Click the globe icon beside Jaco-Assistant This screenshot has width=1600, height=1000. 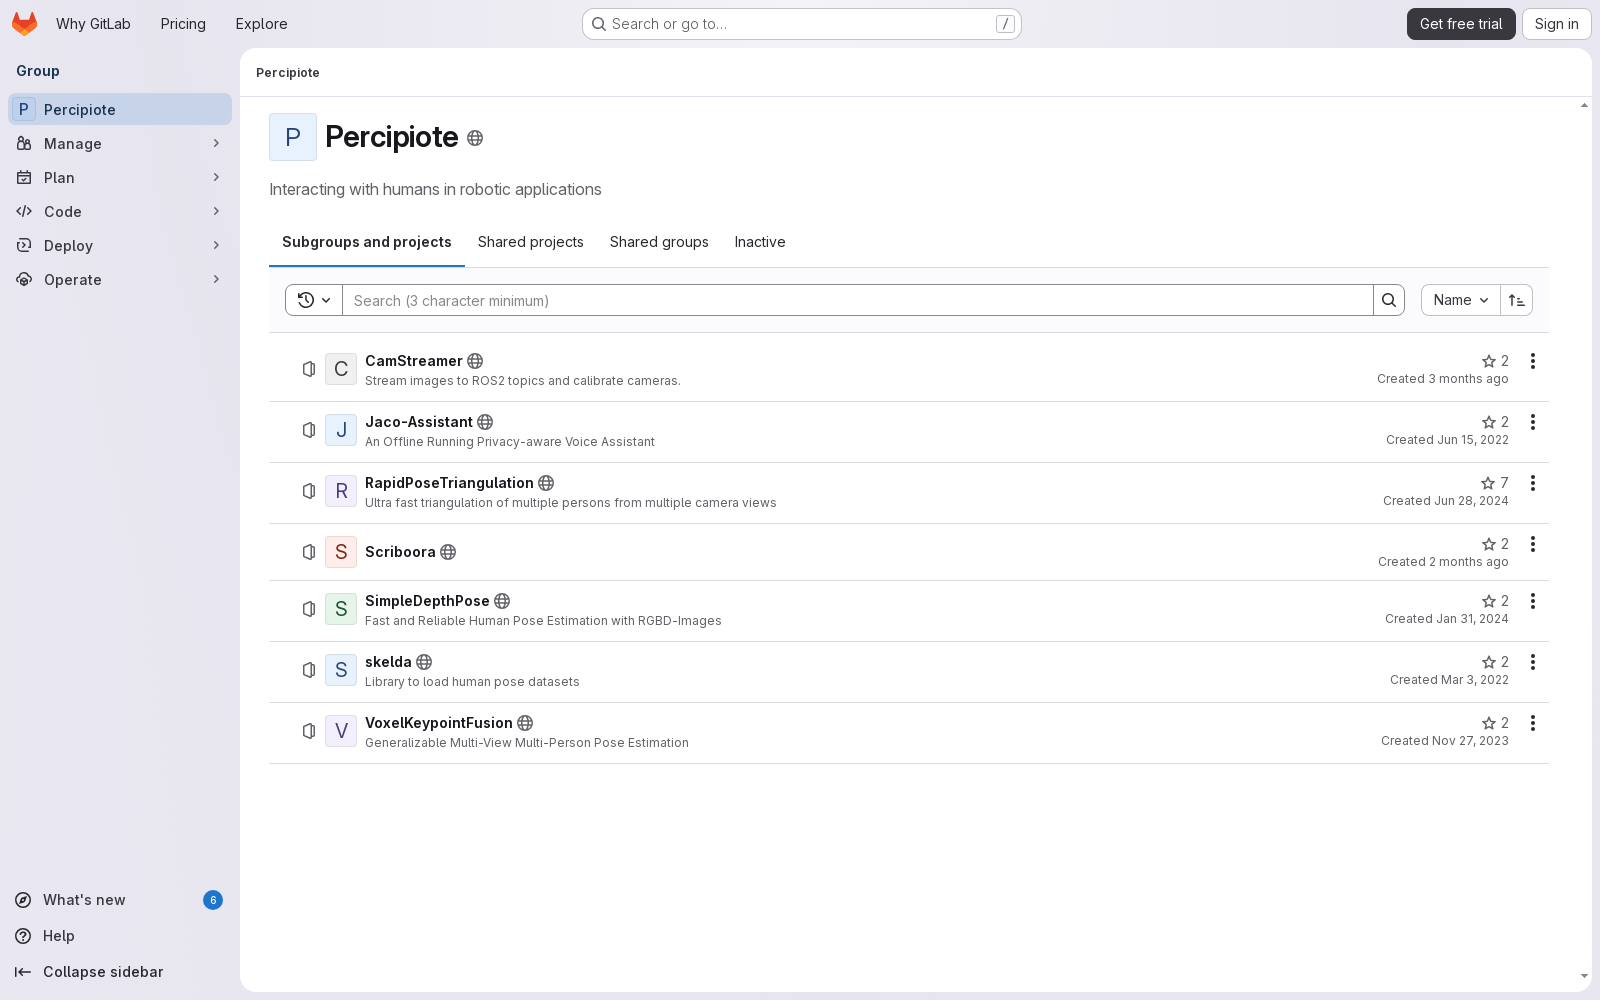[x=485, y=422]
